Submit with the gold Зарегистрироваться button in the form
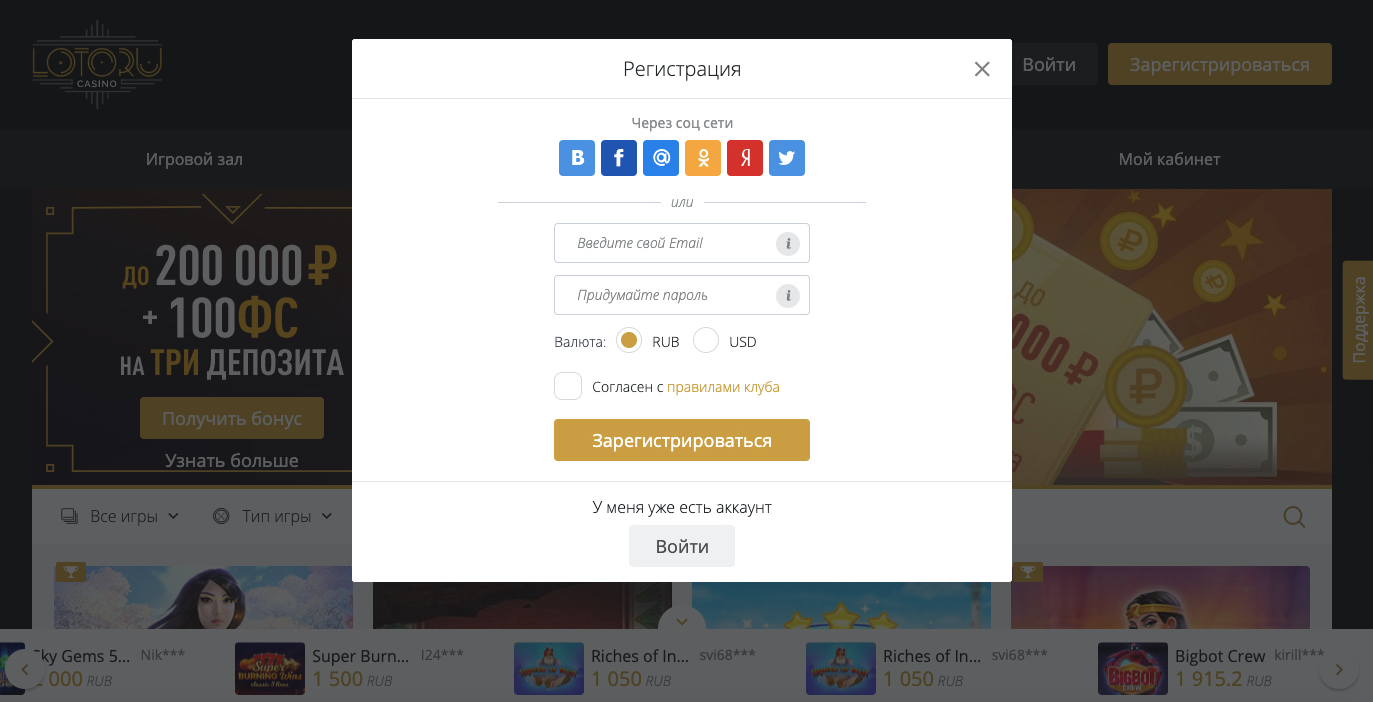1373x702 pixels. (682, 440)
